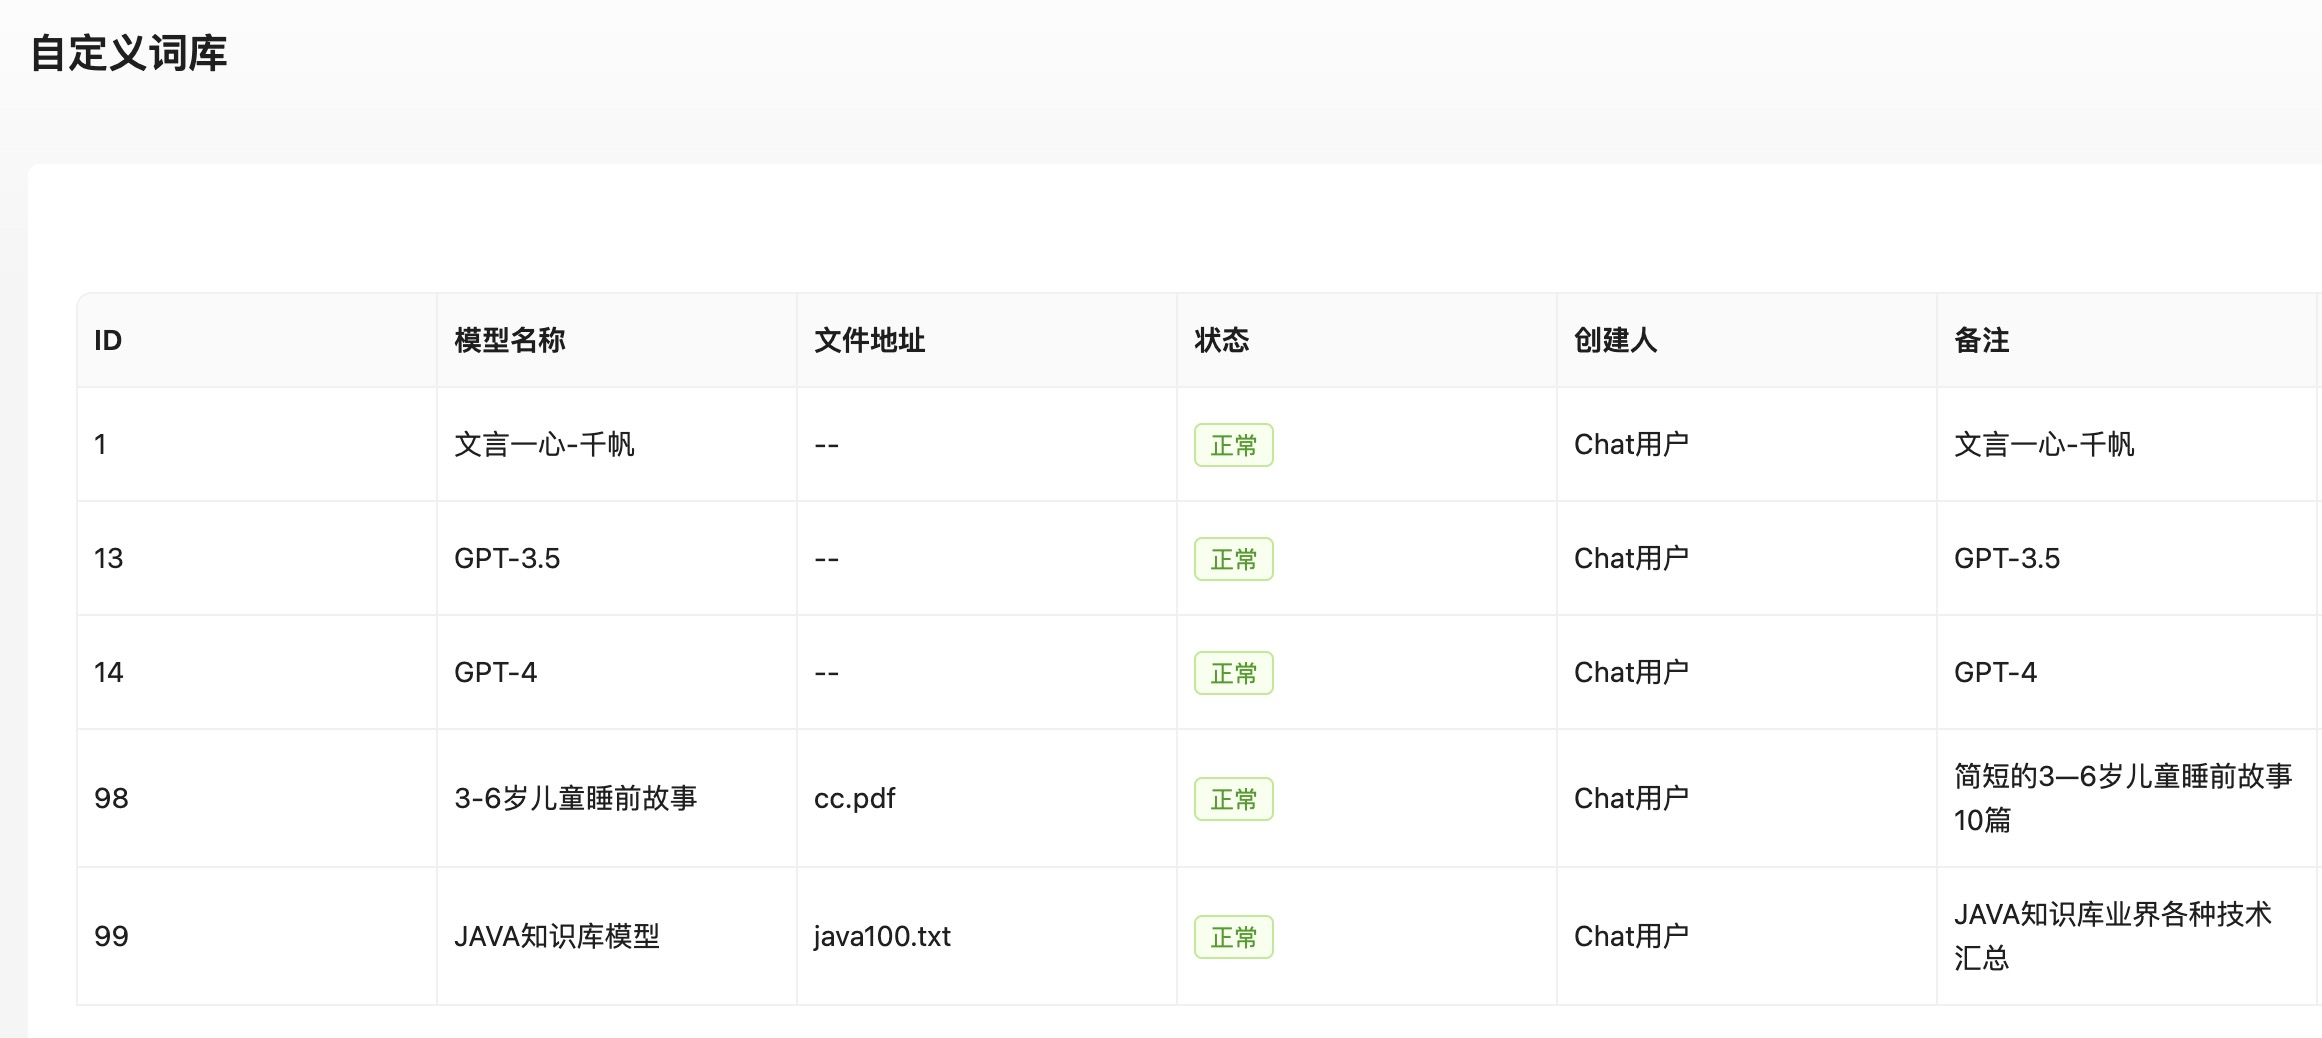Viewport: 2322px width, 1038px height.
Task: Click the ID column header
Action: click(108, 341)
